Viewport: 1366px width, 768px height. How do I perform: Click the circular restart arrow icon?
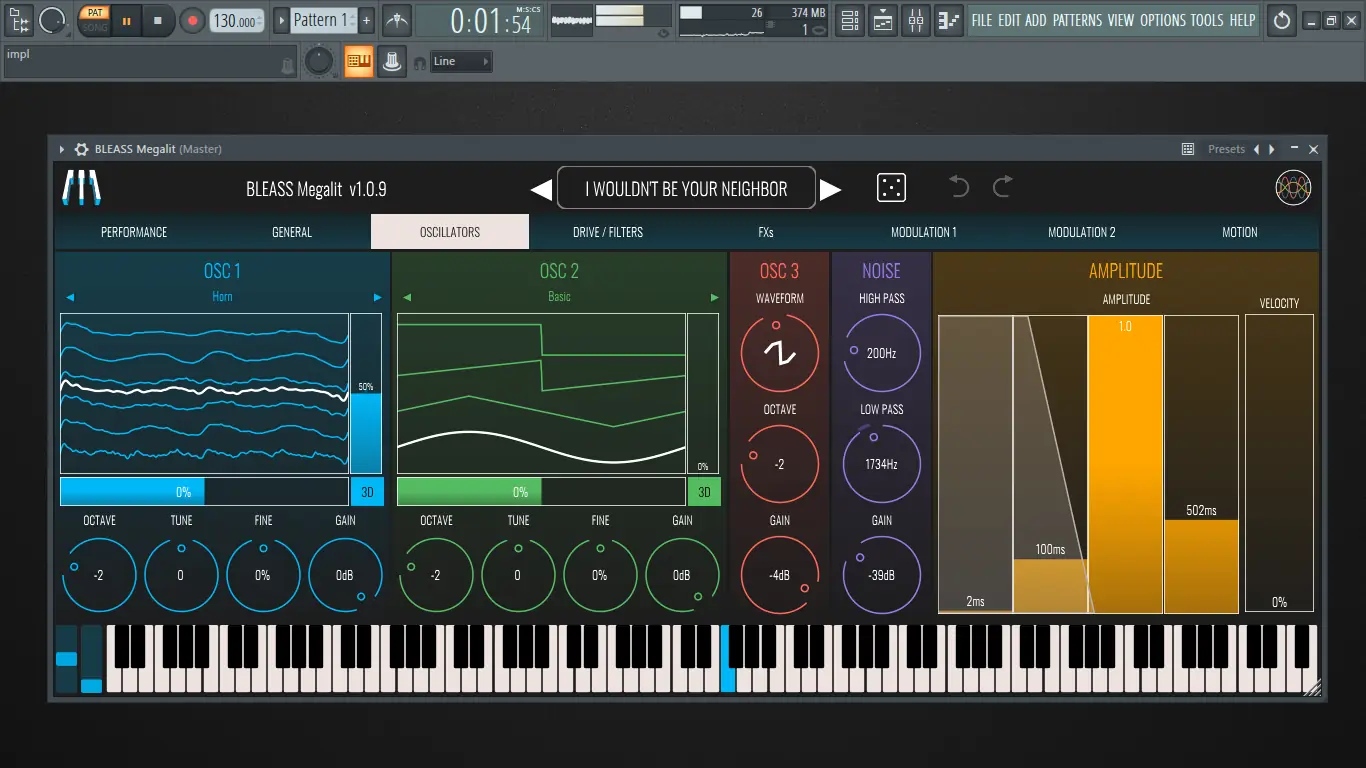click(x=1282, y=20)
